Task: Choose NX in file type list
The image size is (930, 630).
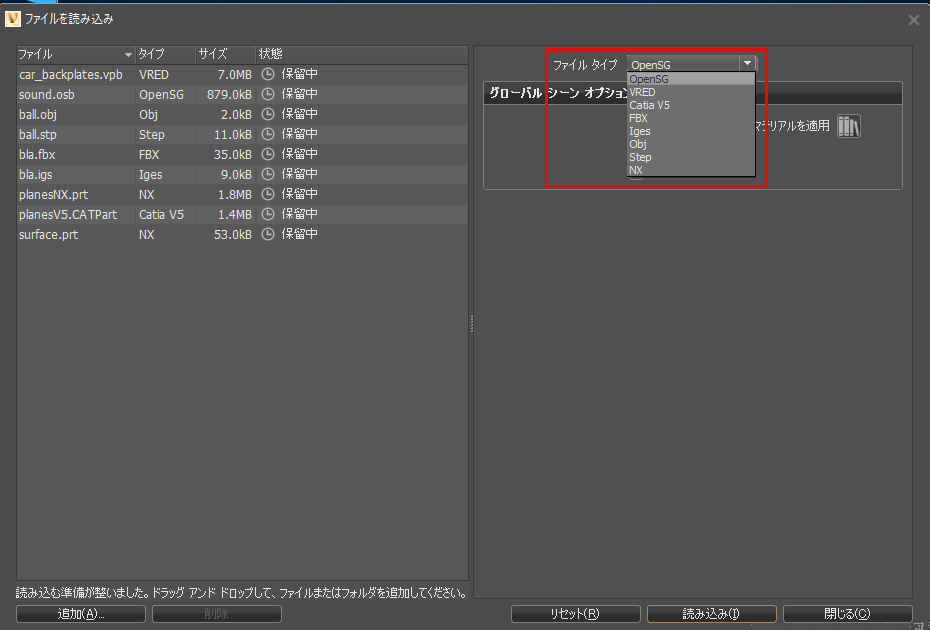Action: click(x=691, y=170)
